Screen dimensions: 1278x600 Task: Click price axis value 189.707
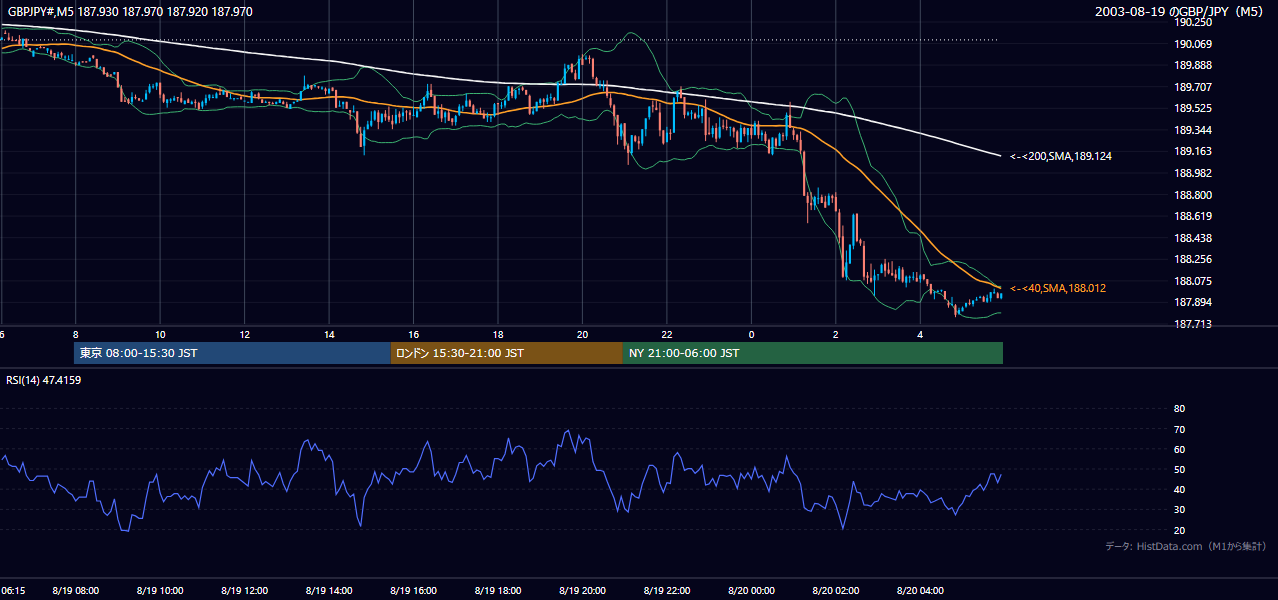point(1193,87)
